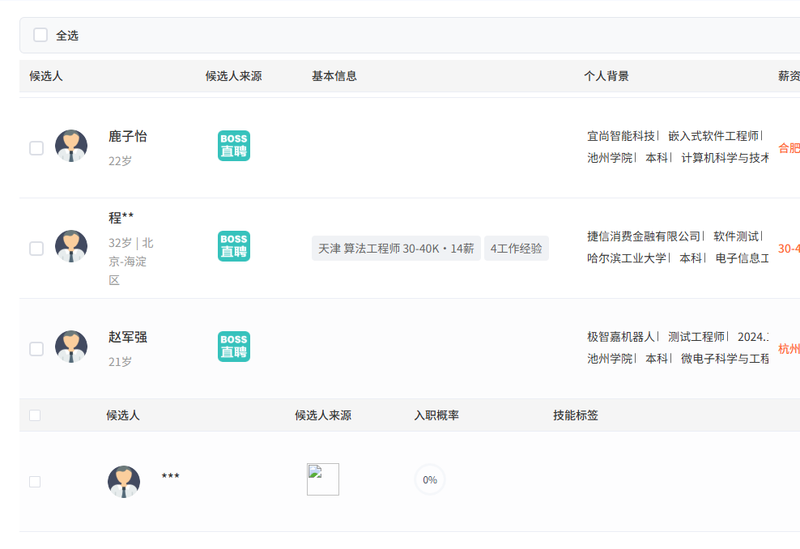The height and width of the screenshot is (549, 800).
Task: Tick the checkbox for 鹿子怡
Action: 36,148
